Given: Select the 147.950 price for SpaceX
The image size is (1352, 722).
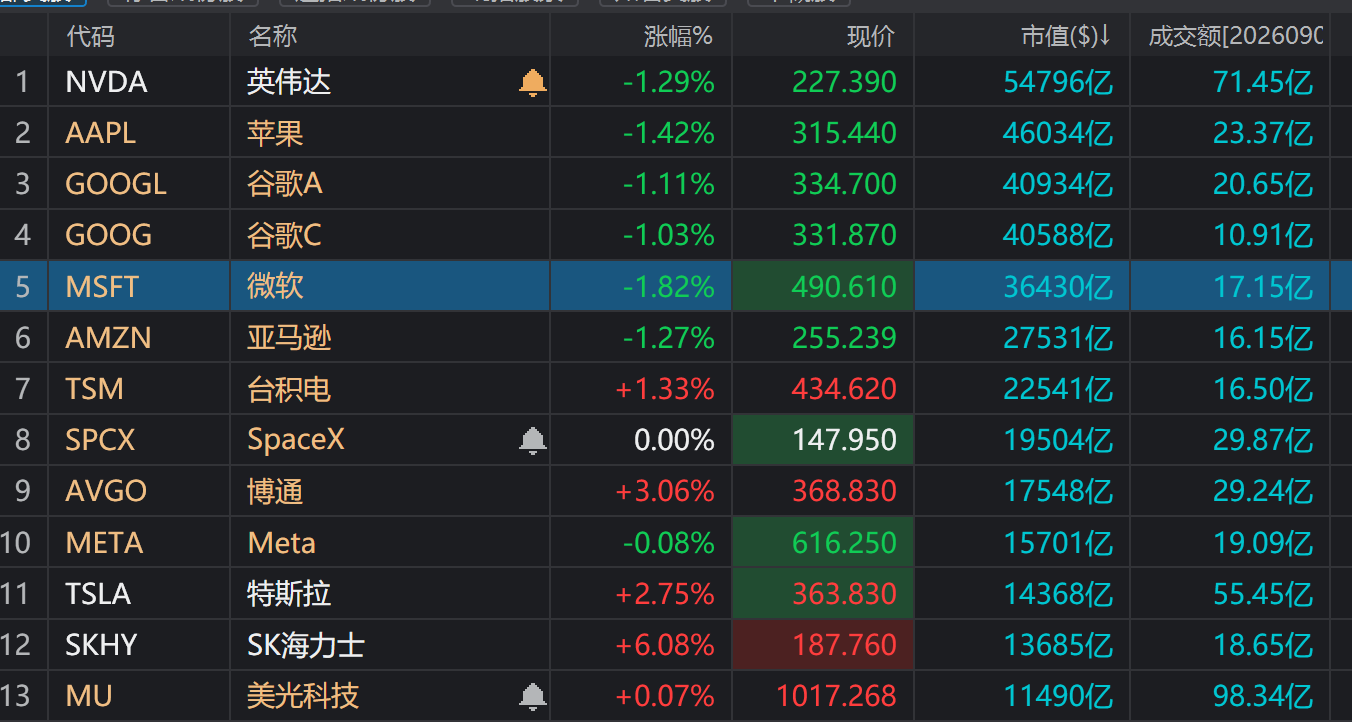Looking at the screenshot, I should pyautogui.click(x=845, y=440).
